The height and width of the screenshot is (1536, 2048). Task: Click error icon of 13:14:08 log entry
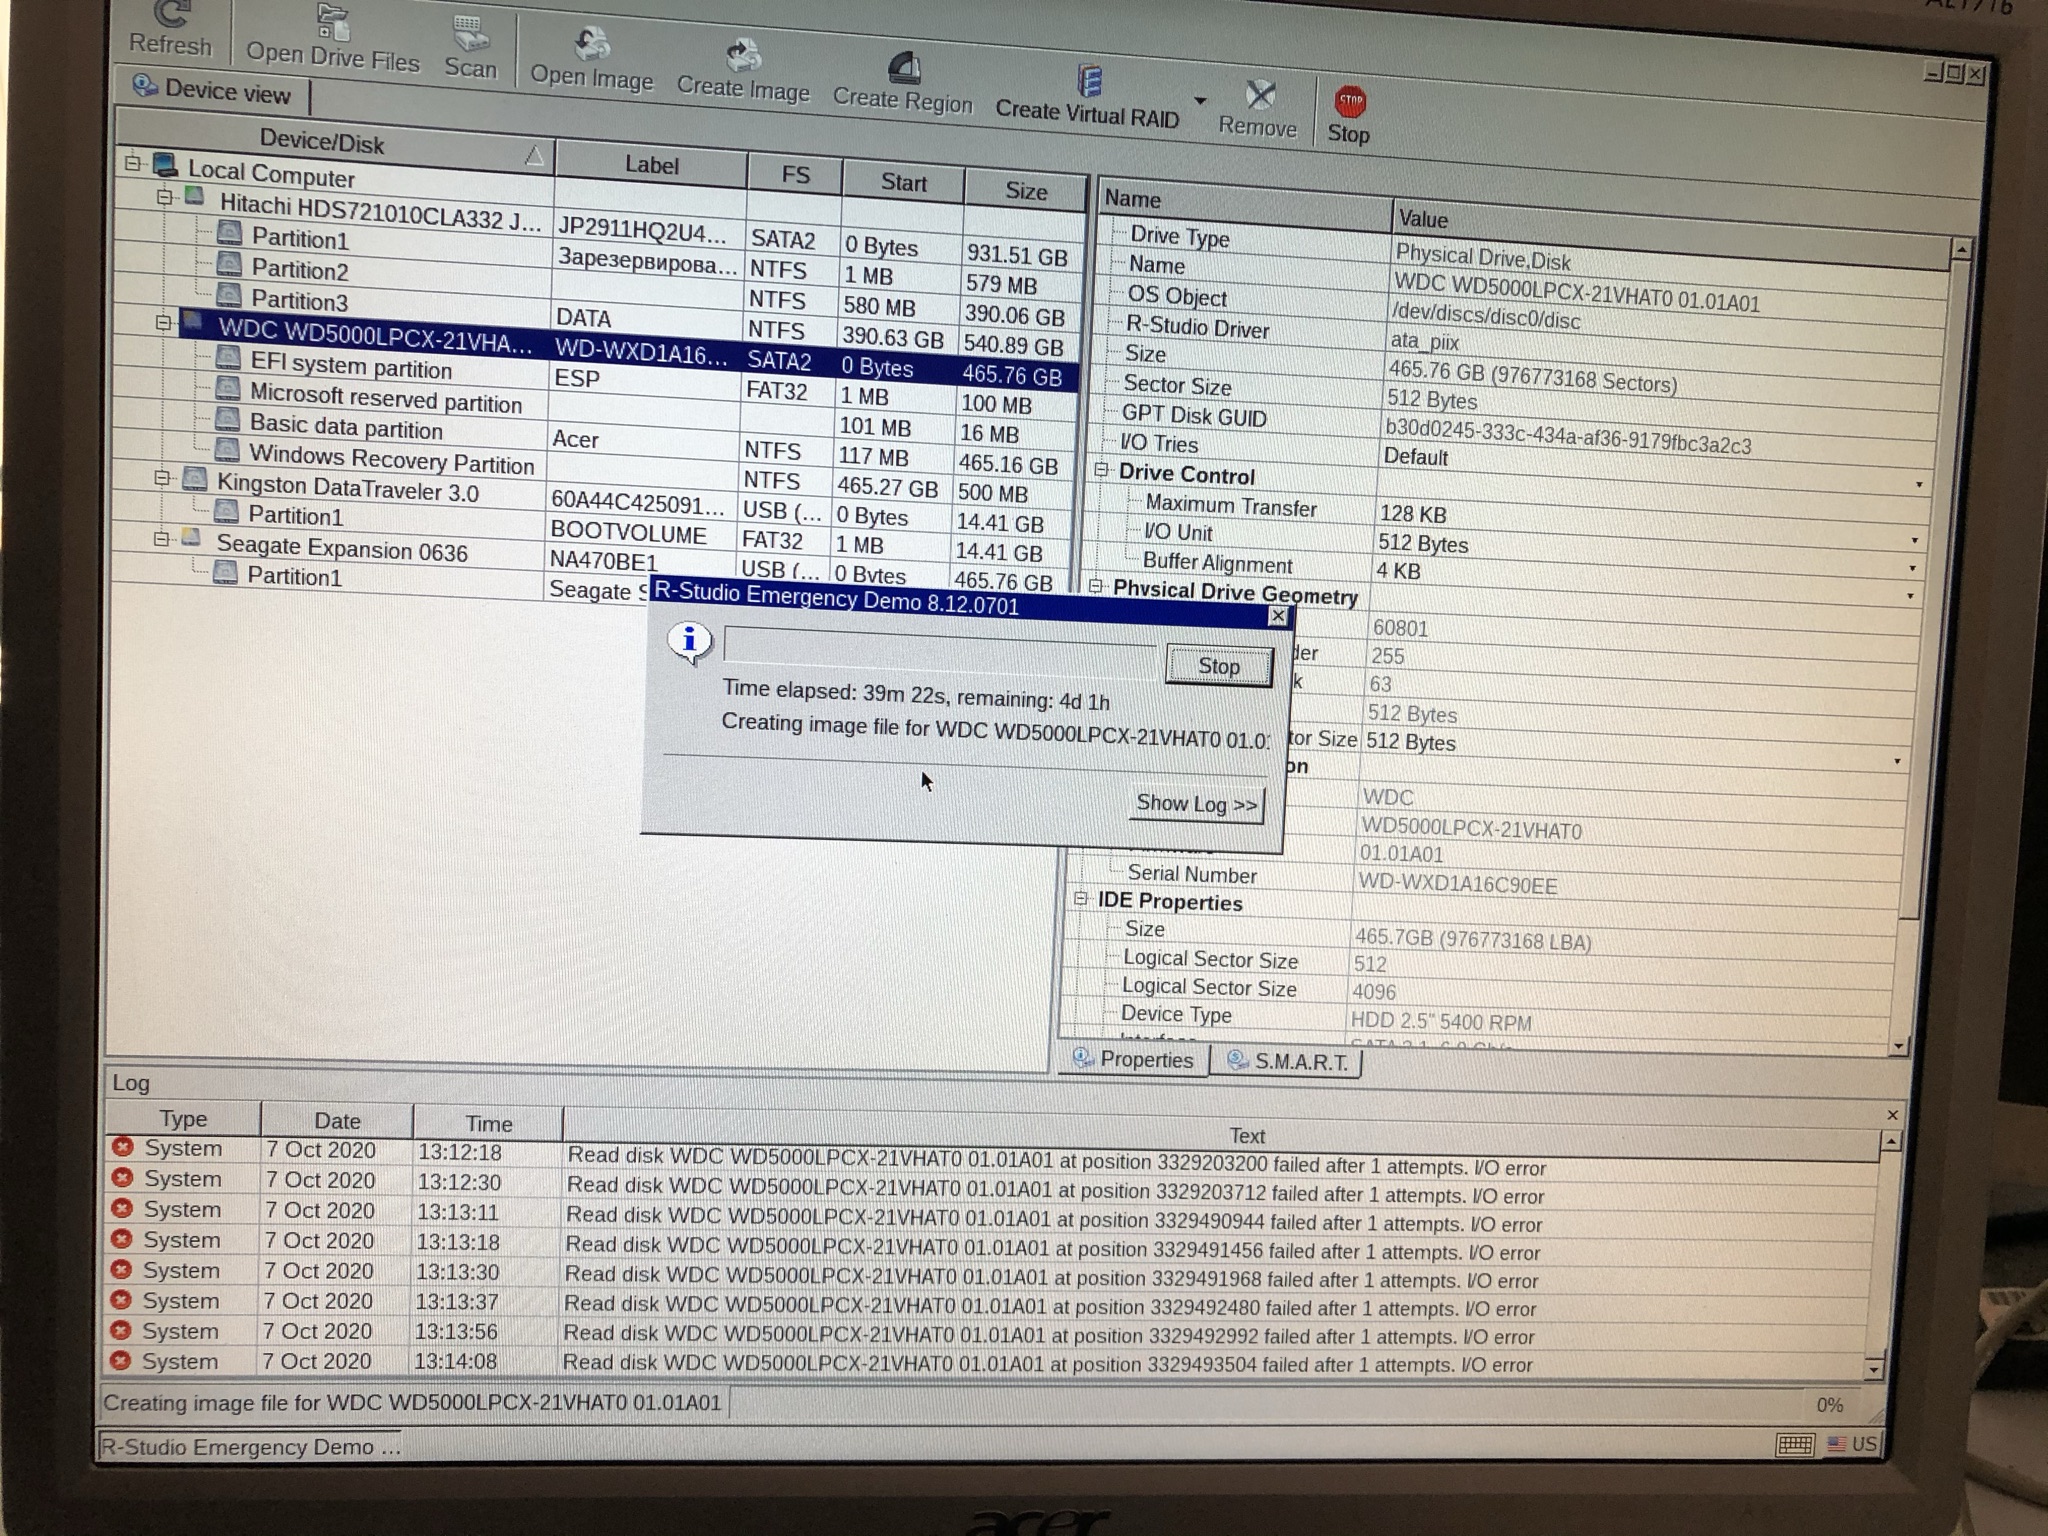click(120, 1361)
